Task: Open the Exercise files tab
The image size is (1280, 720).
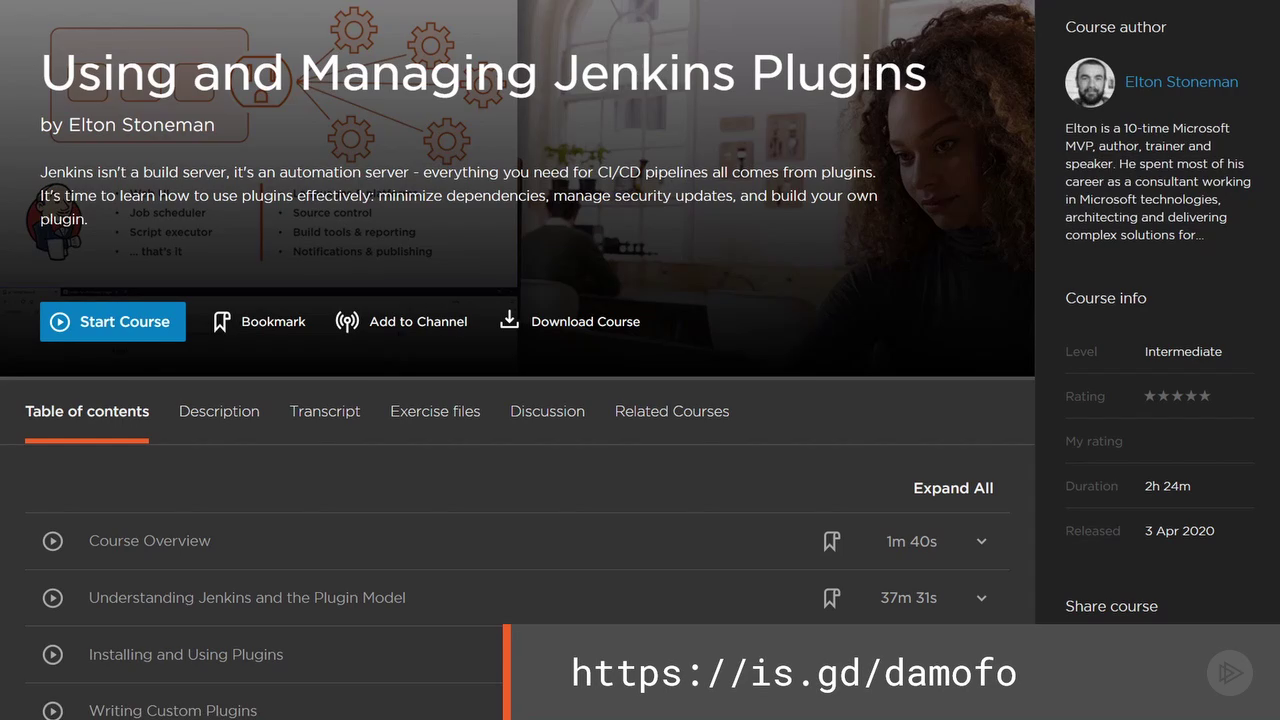Action: click(435, 411)
